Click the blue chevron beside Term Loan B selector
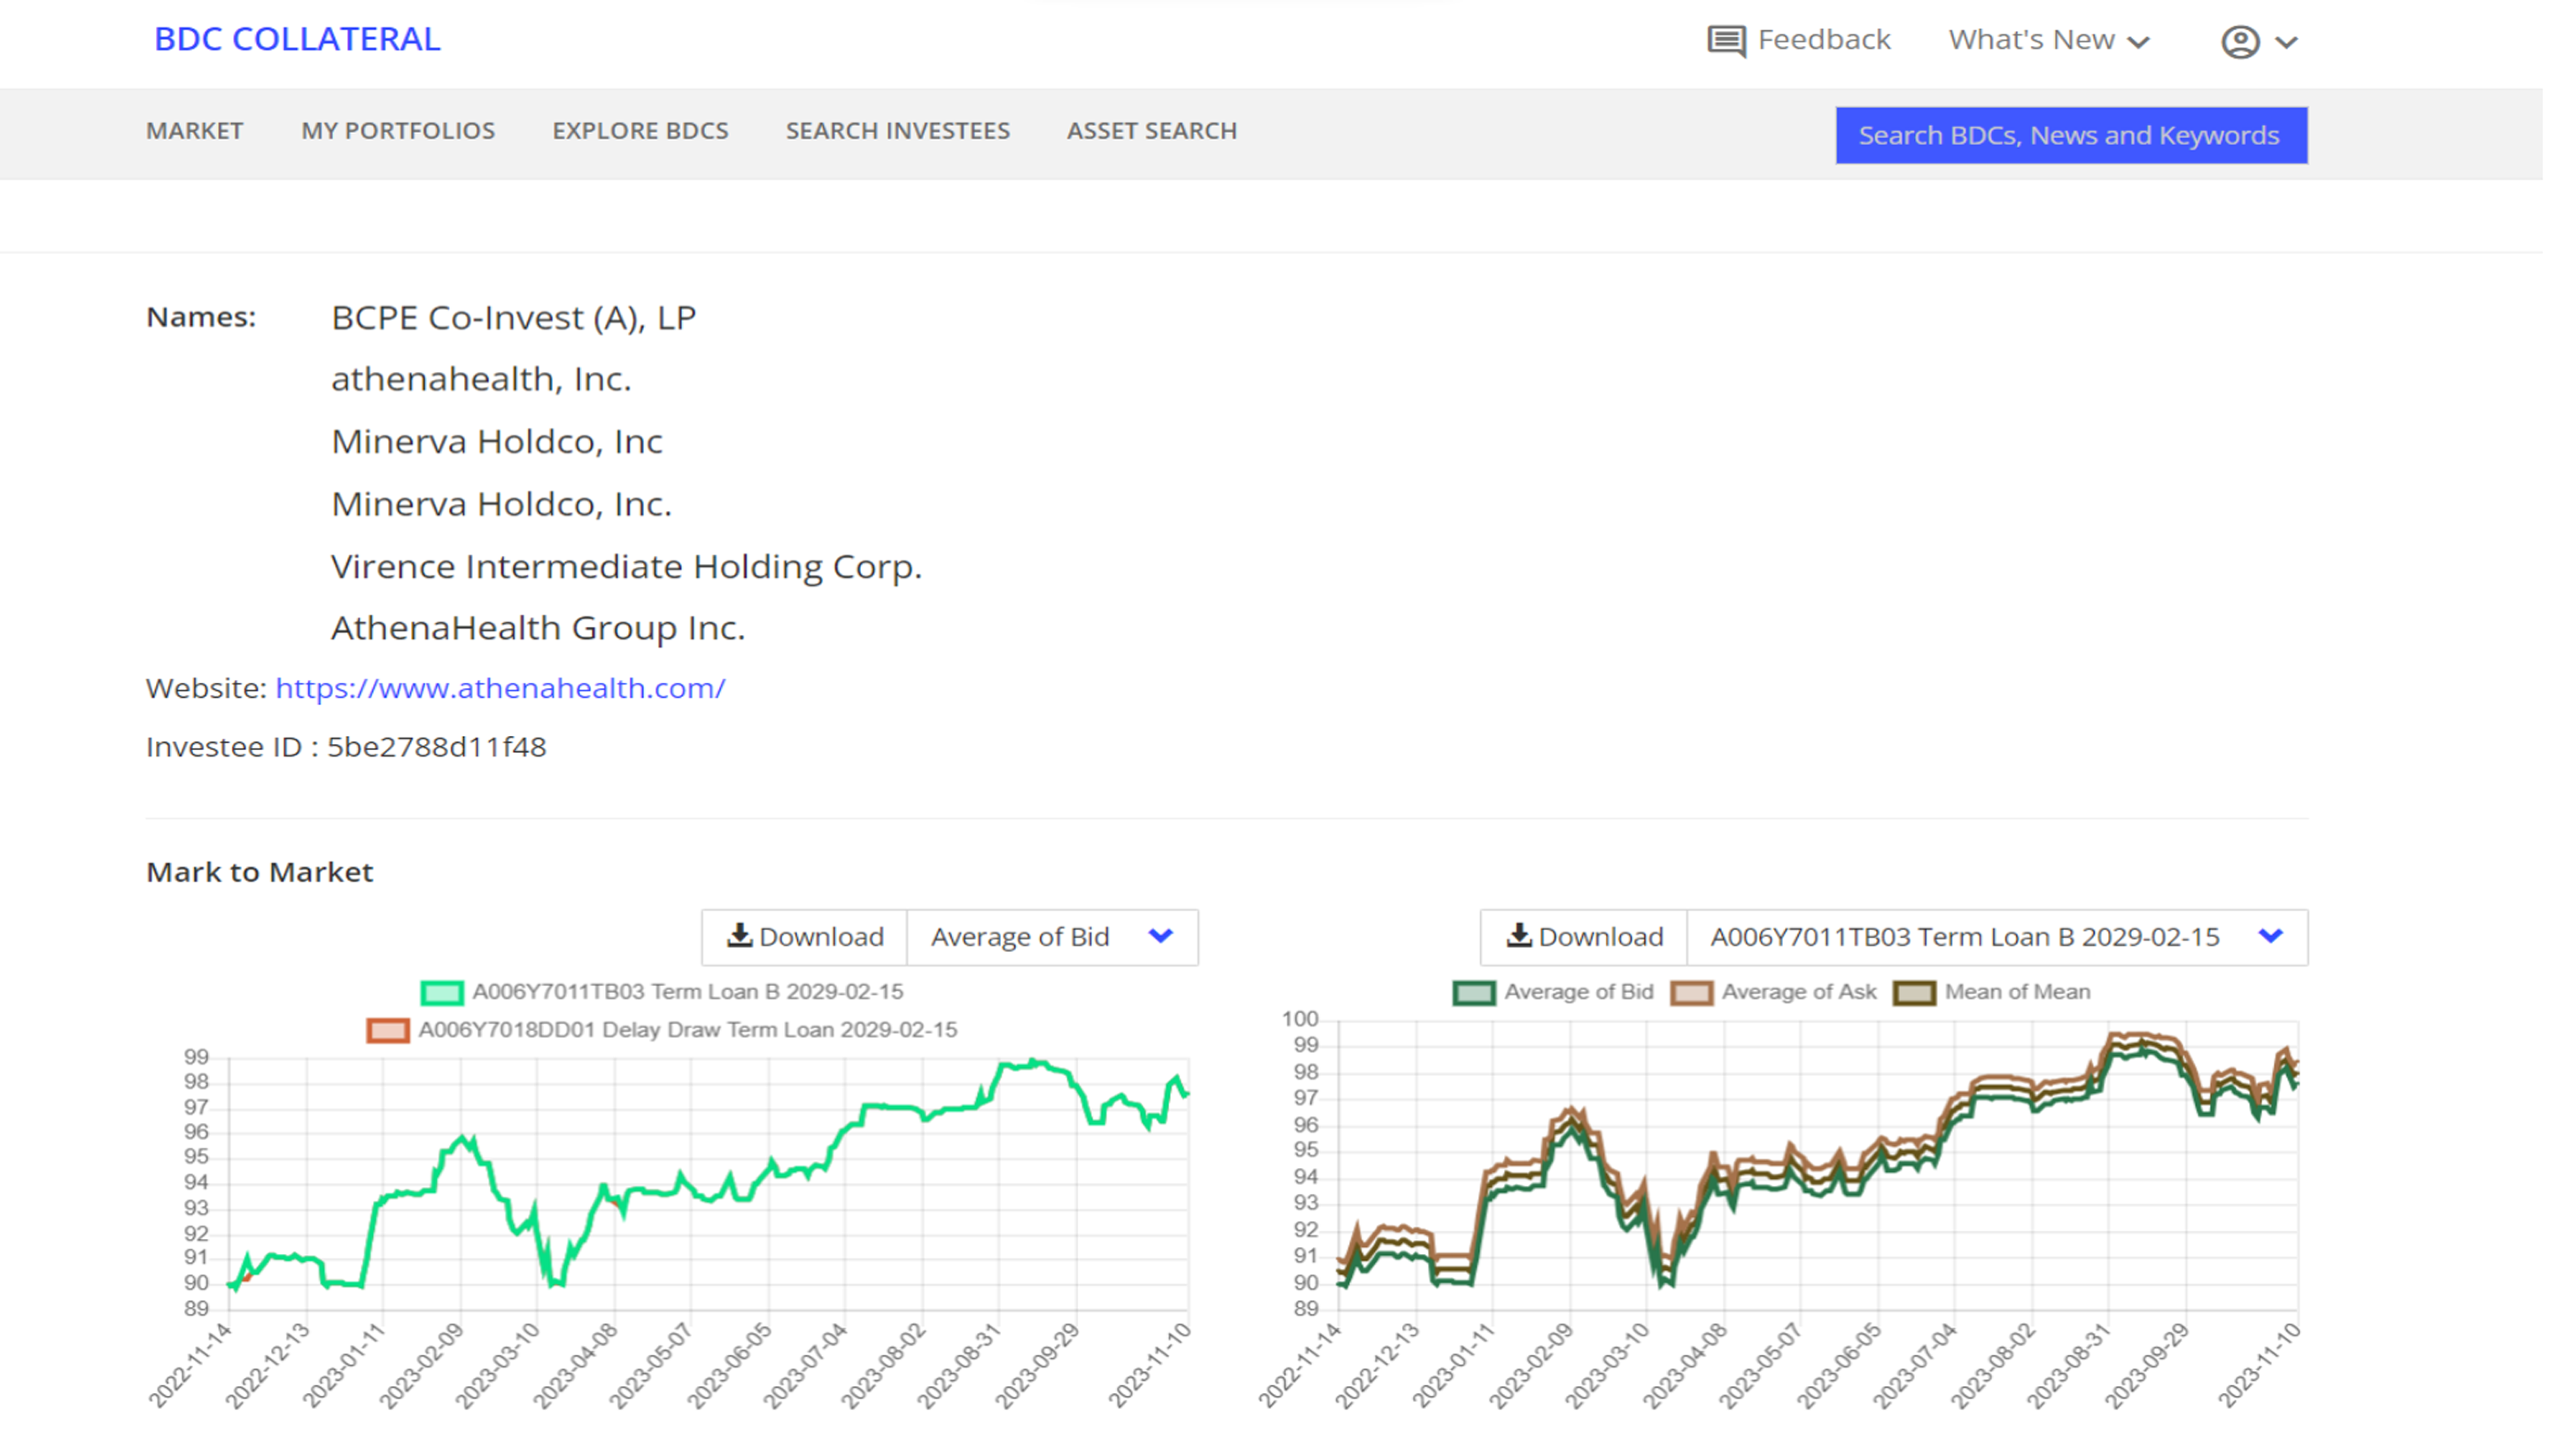Viewport: 2551px width, 1456px height. click(2270, 936)
